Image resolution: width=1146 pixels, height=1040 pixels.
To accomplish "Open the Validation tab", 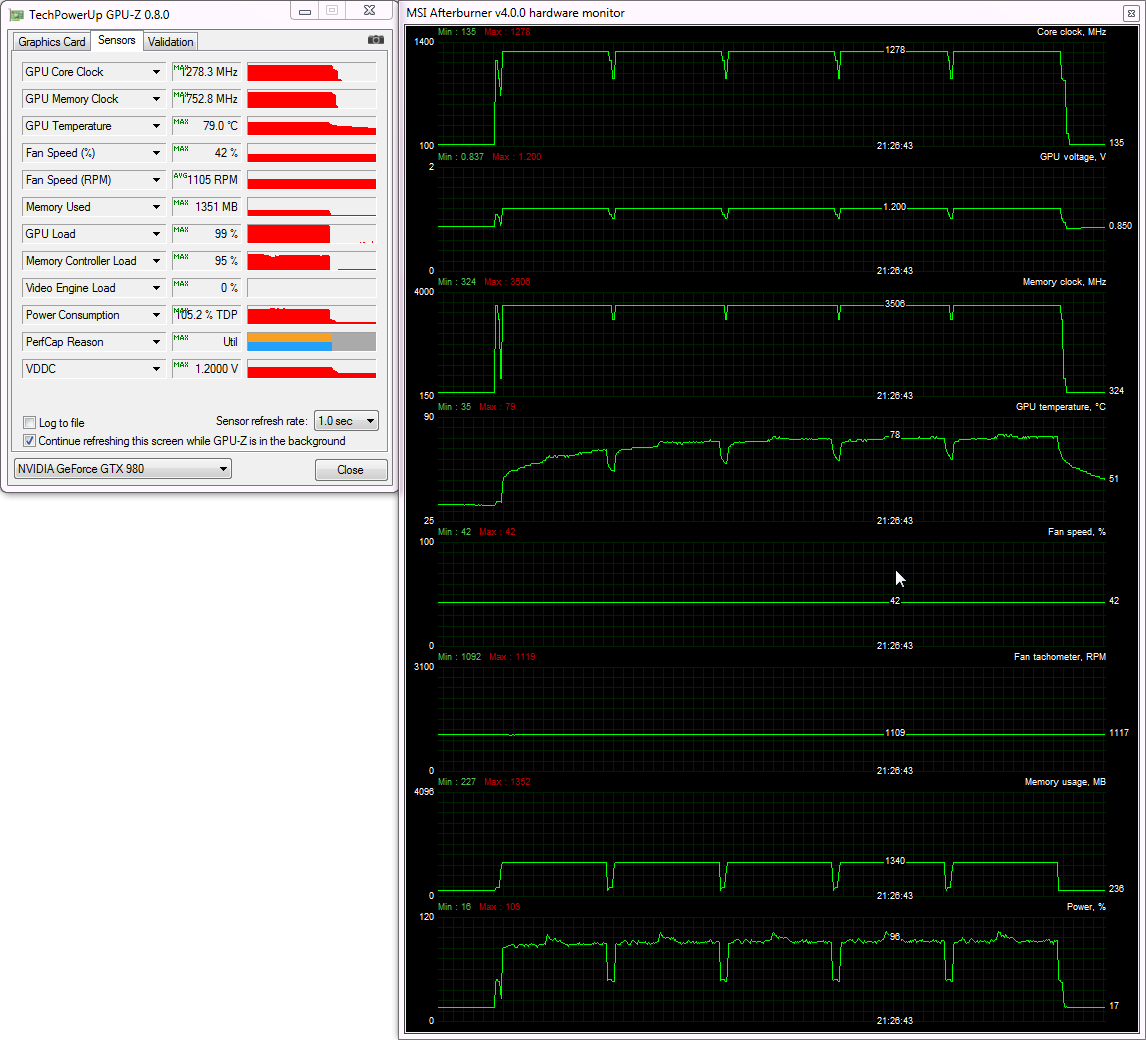I will click(x=170, y=42).
